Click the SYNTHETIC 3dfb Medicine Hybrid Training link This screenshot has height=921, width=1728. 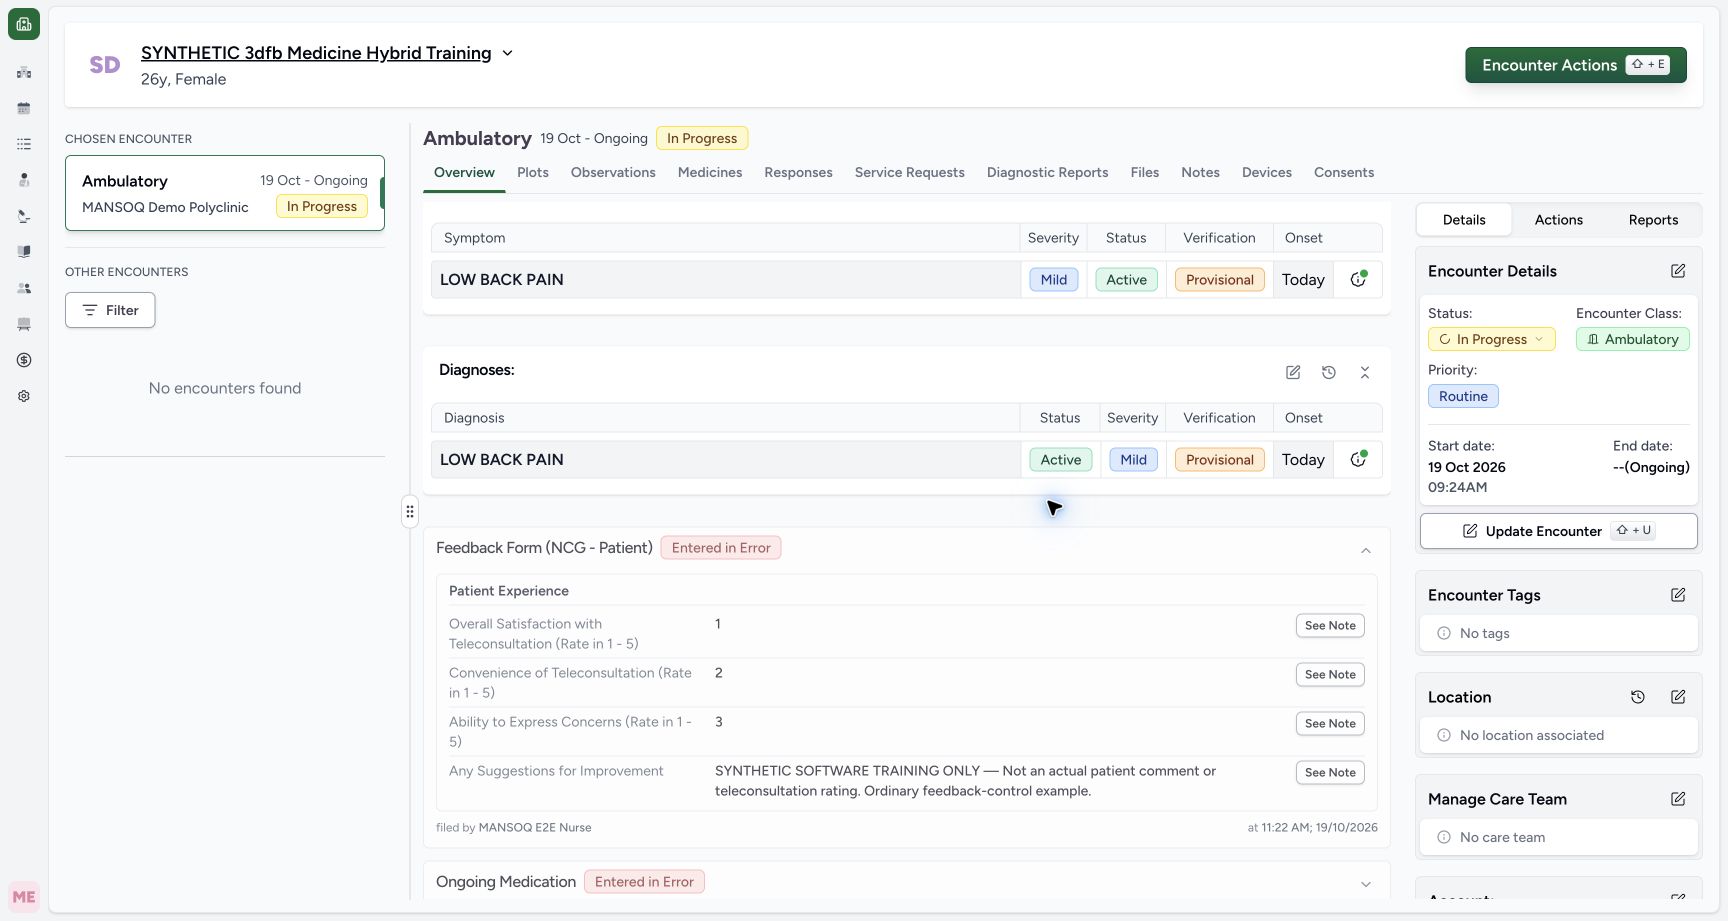click(316, 53)
